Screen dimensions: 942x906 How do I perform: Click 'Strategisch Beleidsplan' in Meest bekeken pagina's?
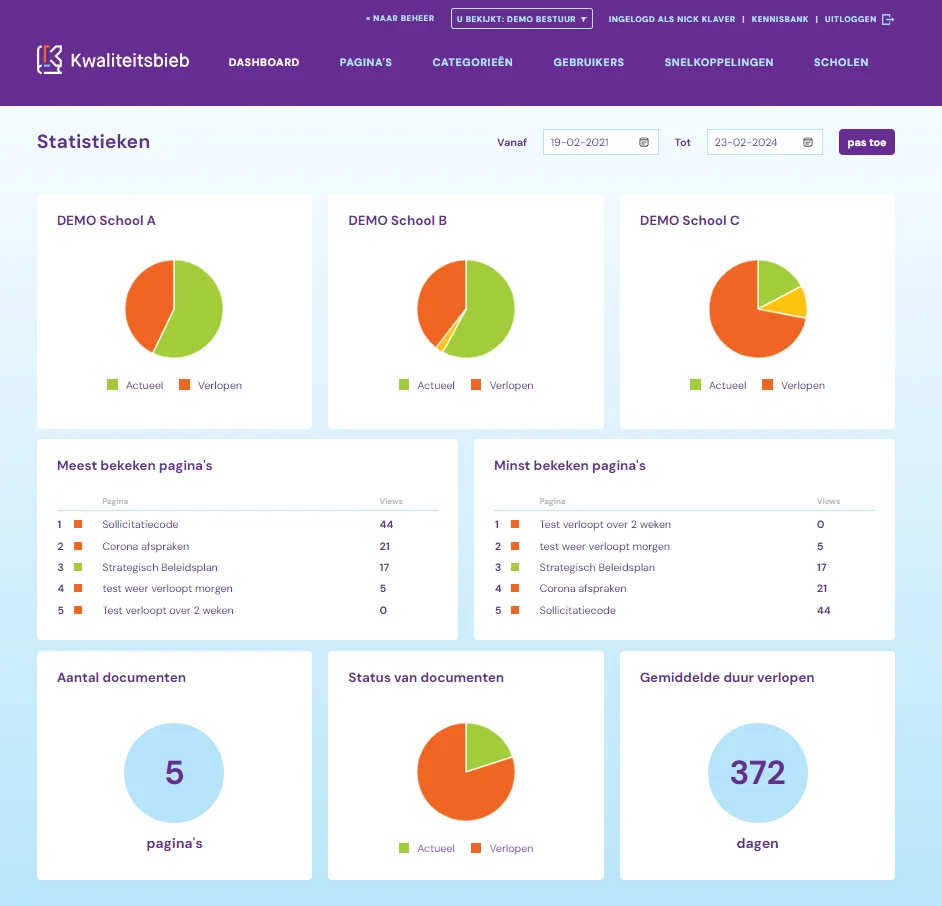(x=160, y=567)
